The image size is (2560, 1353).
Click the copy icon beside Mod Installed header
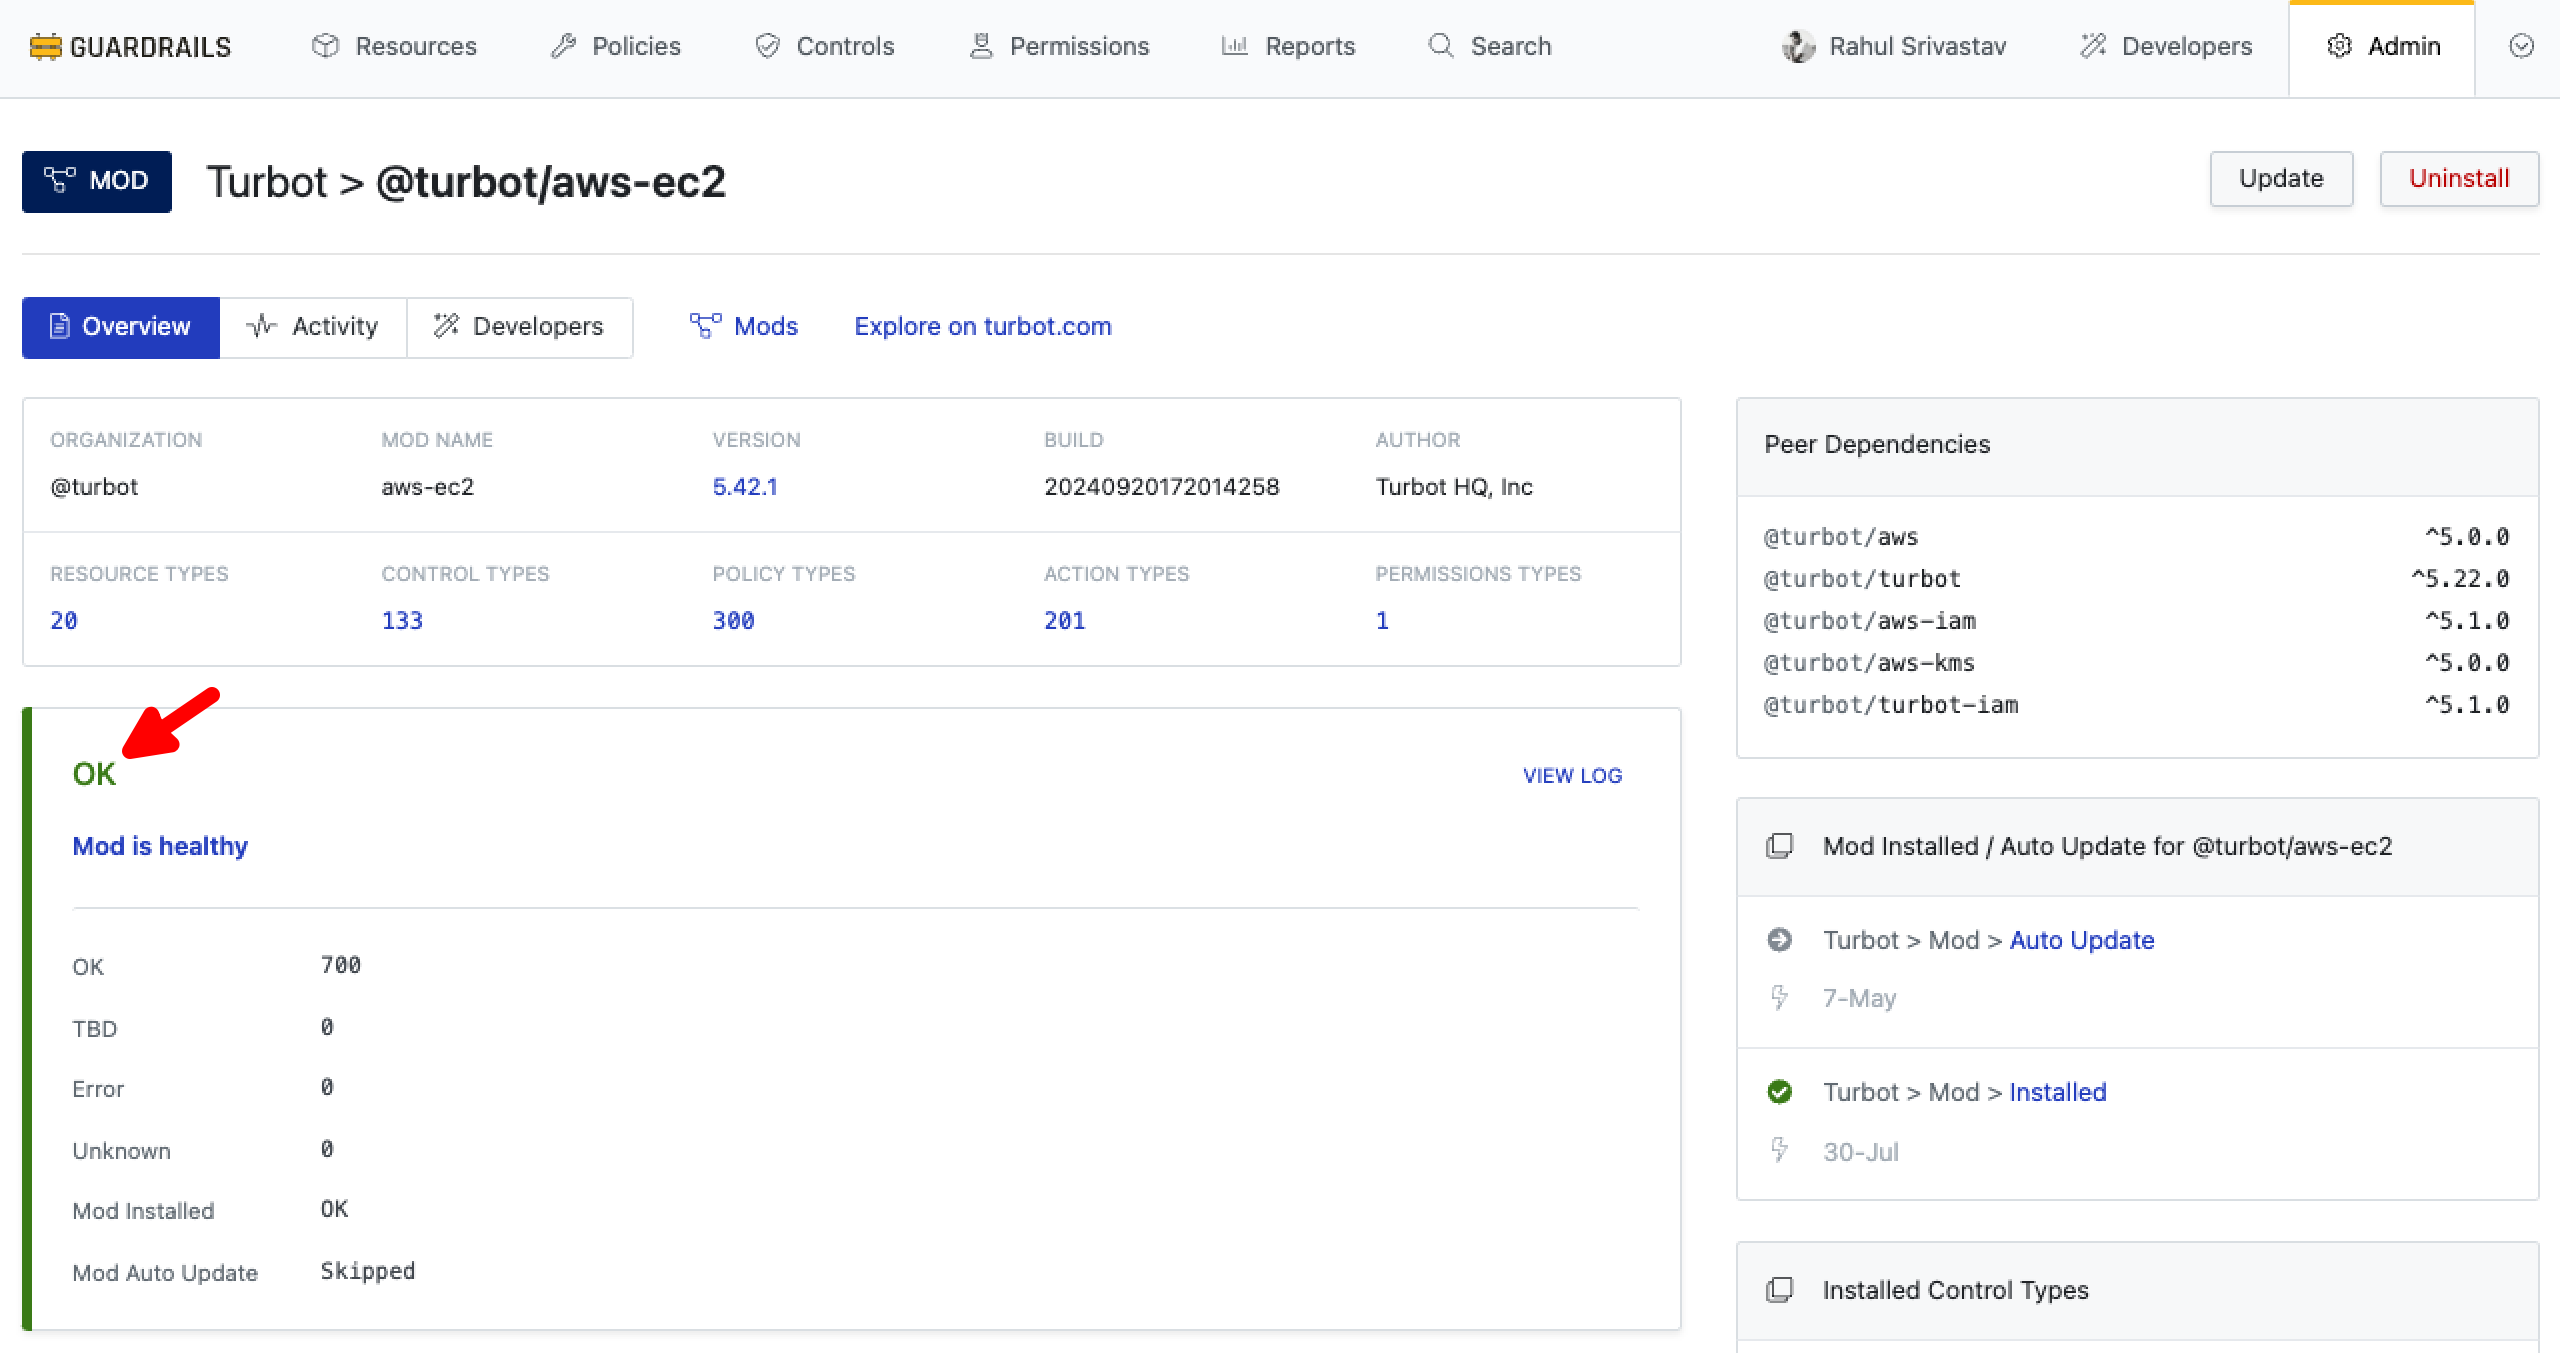point(1779,846)
